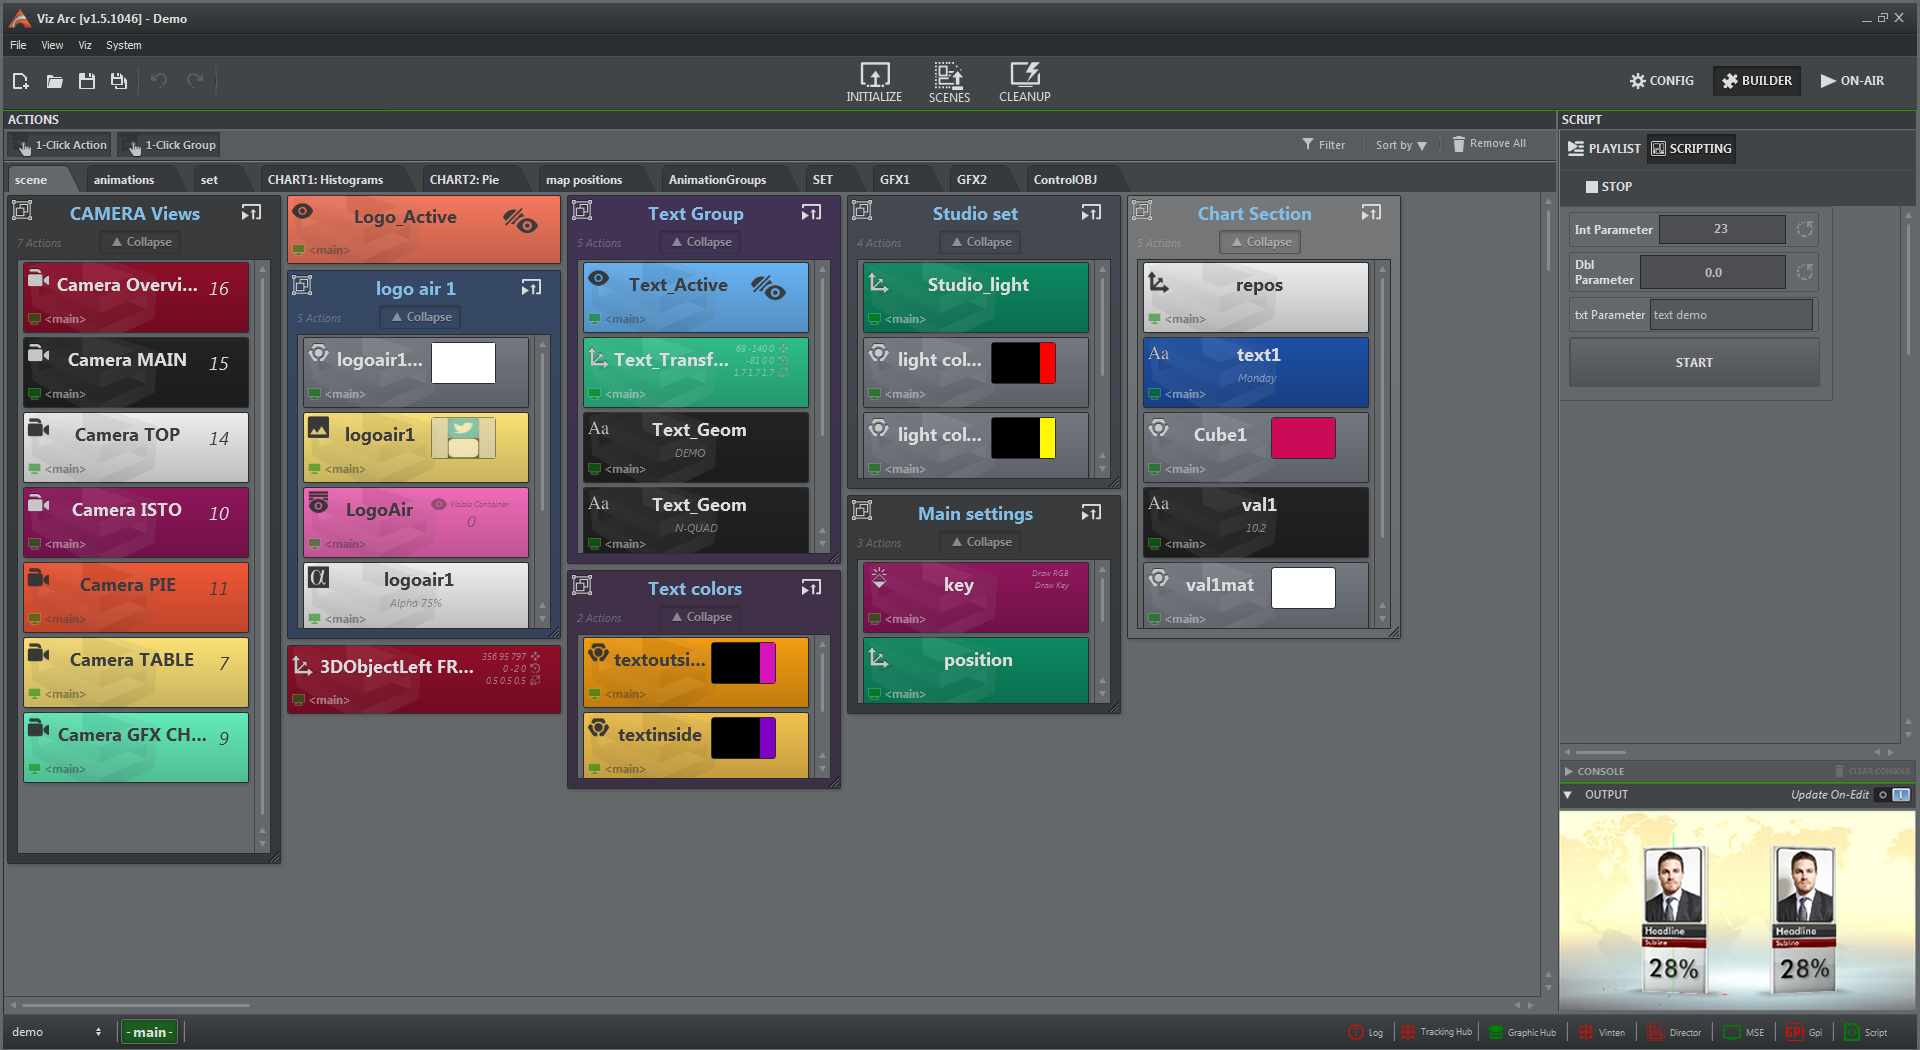Screen dimensions: 1920x1050
Task: Toggle the Update On-Edit switch
Action: coord(1893,795)
